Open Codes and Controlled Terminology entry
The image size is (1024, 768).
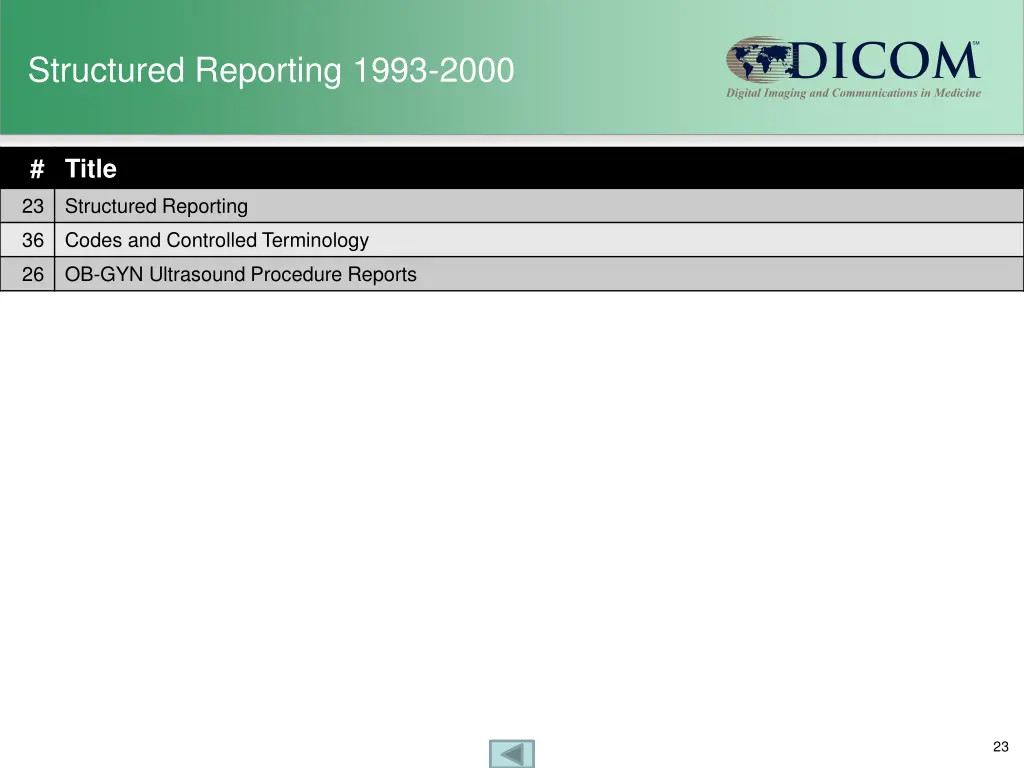click(216, 241)
